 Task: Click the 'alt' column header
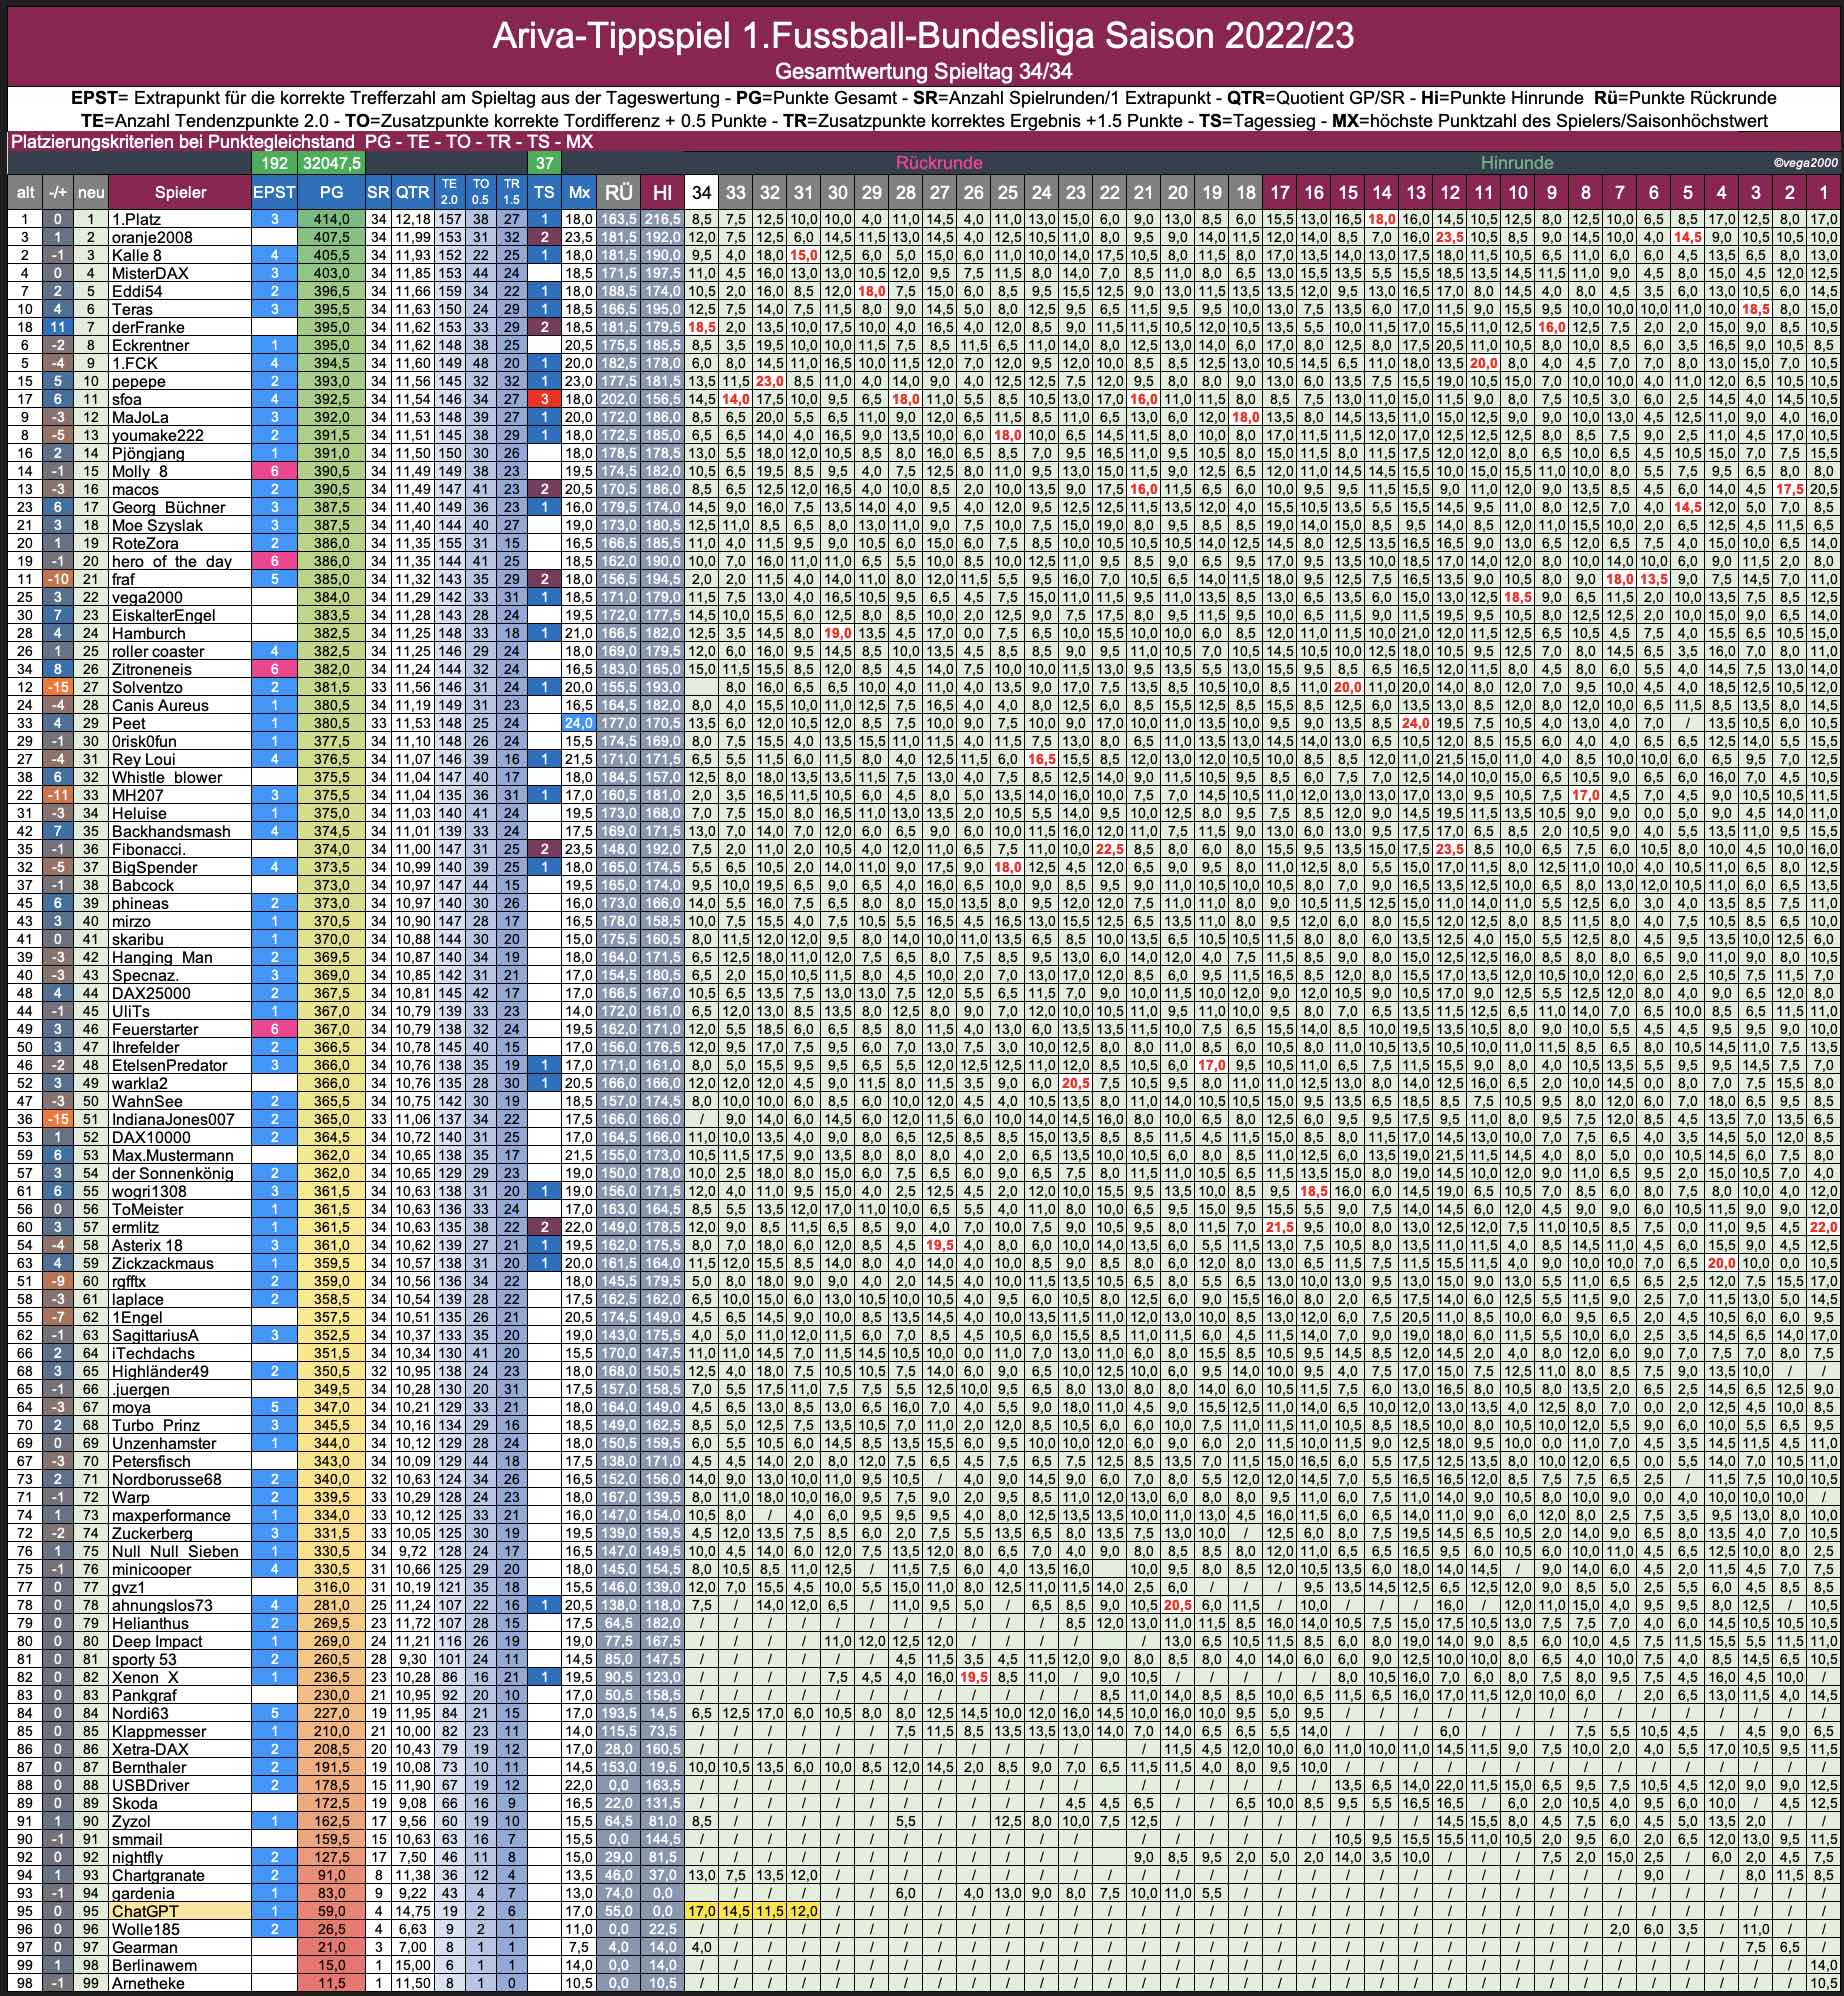point(25,192)
